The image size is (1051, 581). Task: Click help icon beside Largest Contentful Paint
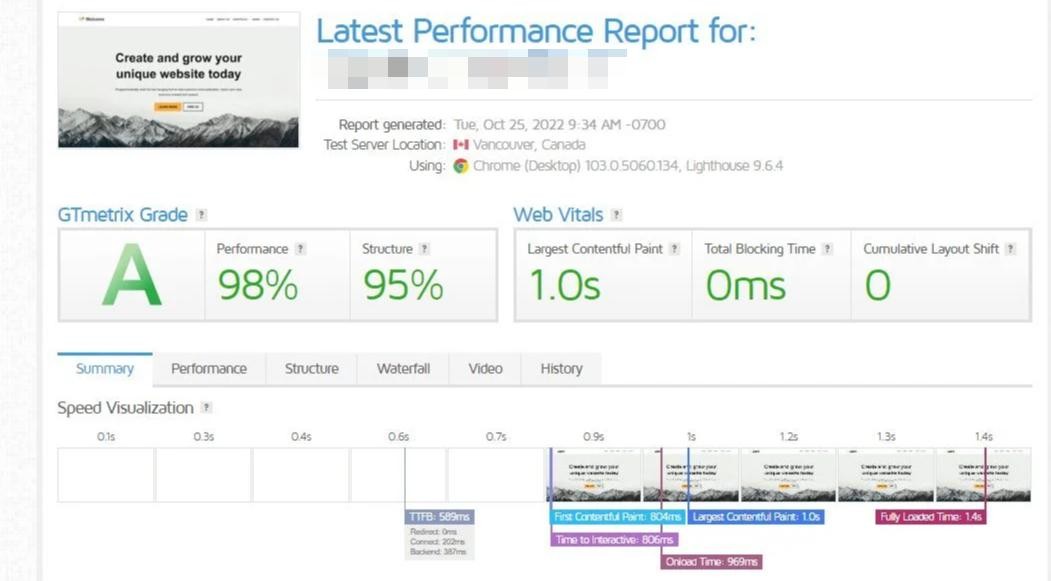675,249
